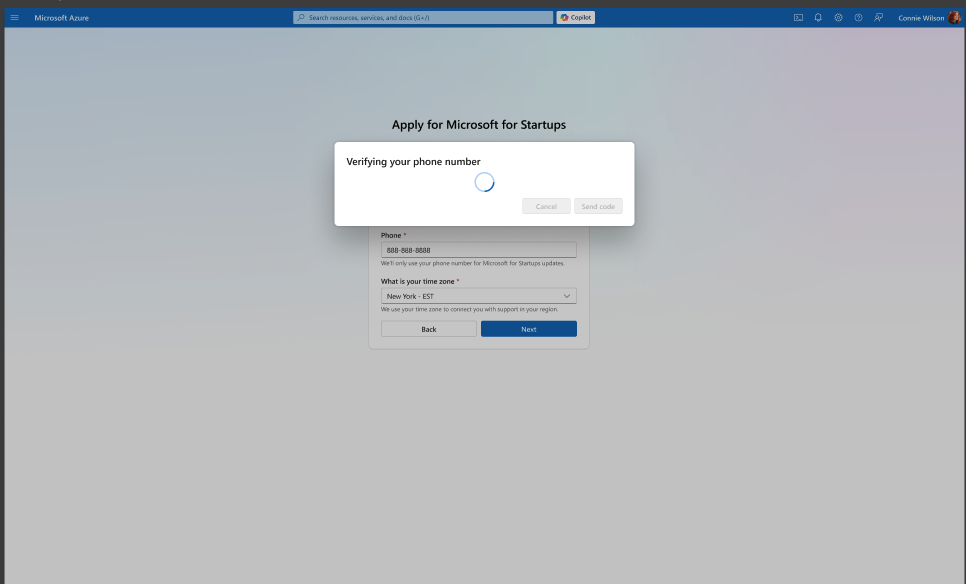966x584 pixels.
Task: Click Send code in the dialog
Action: click(598, 206)
